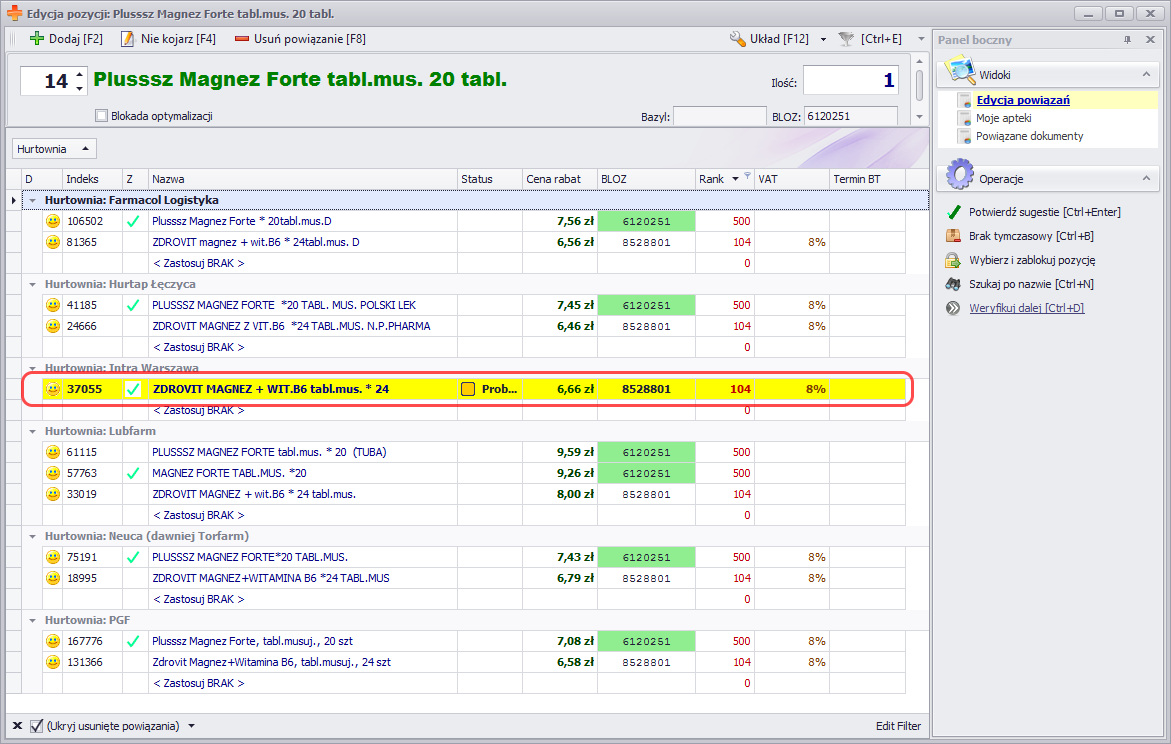Click the Weryfikuj dalej [Ctrl+D] link
This screenshot has height=744, width=1171.
1026,308
